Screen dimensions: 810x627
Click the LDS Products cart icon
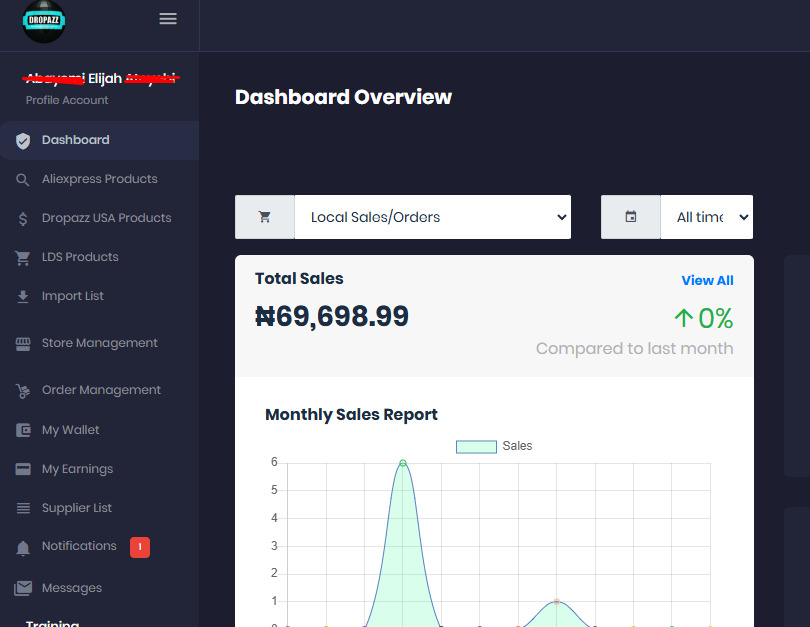[23, 258]
